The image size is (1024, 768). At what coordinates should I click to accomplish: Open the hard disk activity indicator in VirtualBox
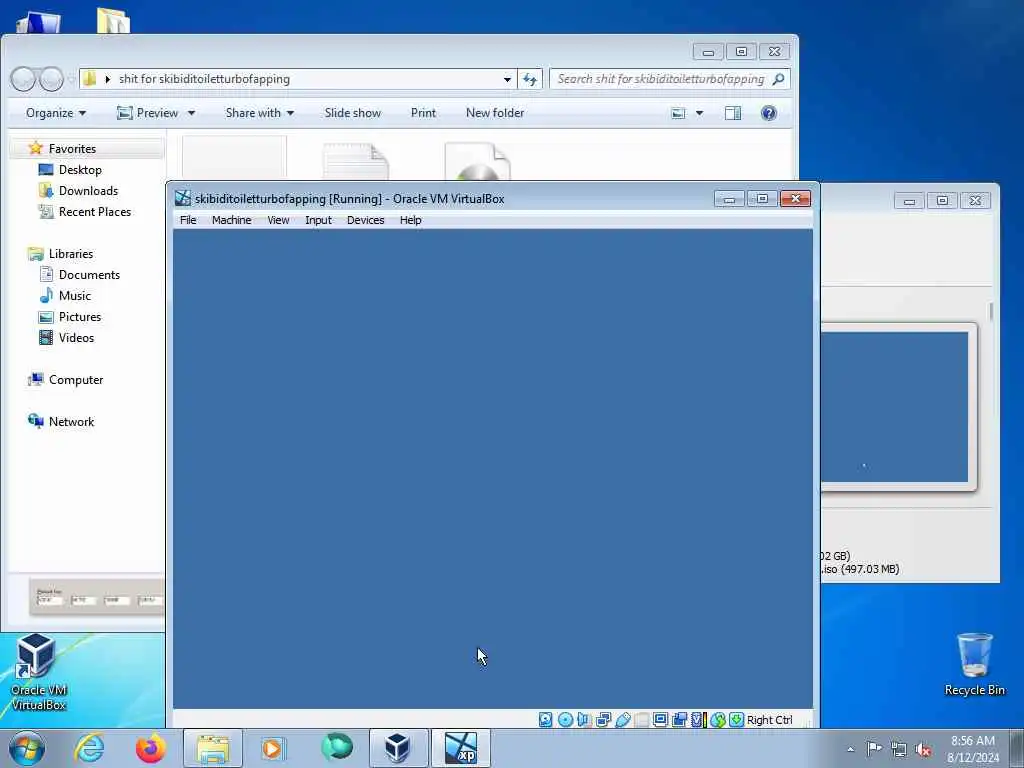click(x=545, y=720)
